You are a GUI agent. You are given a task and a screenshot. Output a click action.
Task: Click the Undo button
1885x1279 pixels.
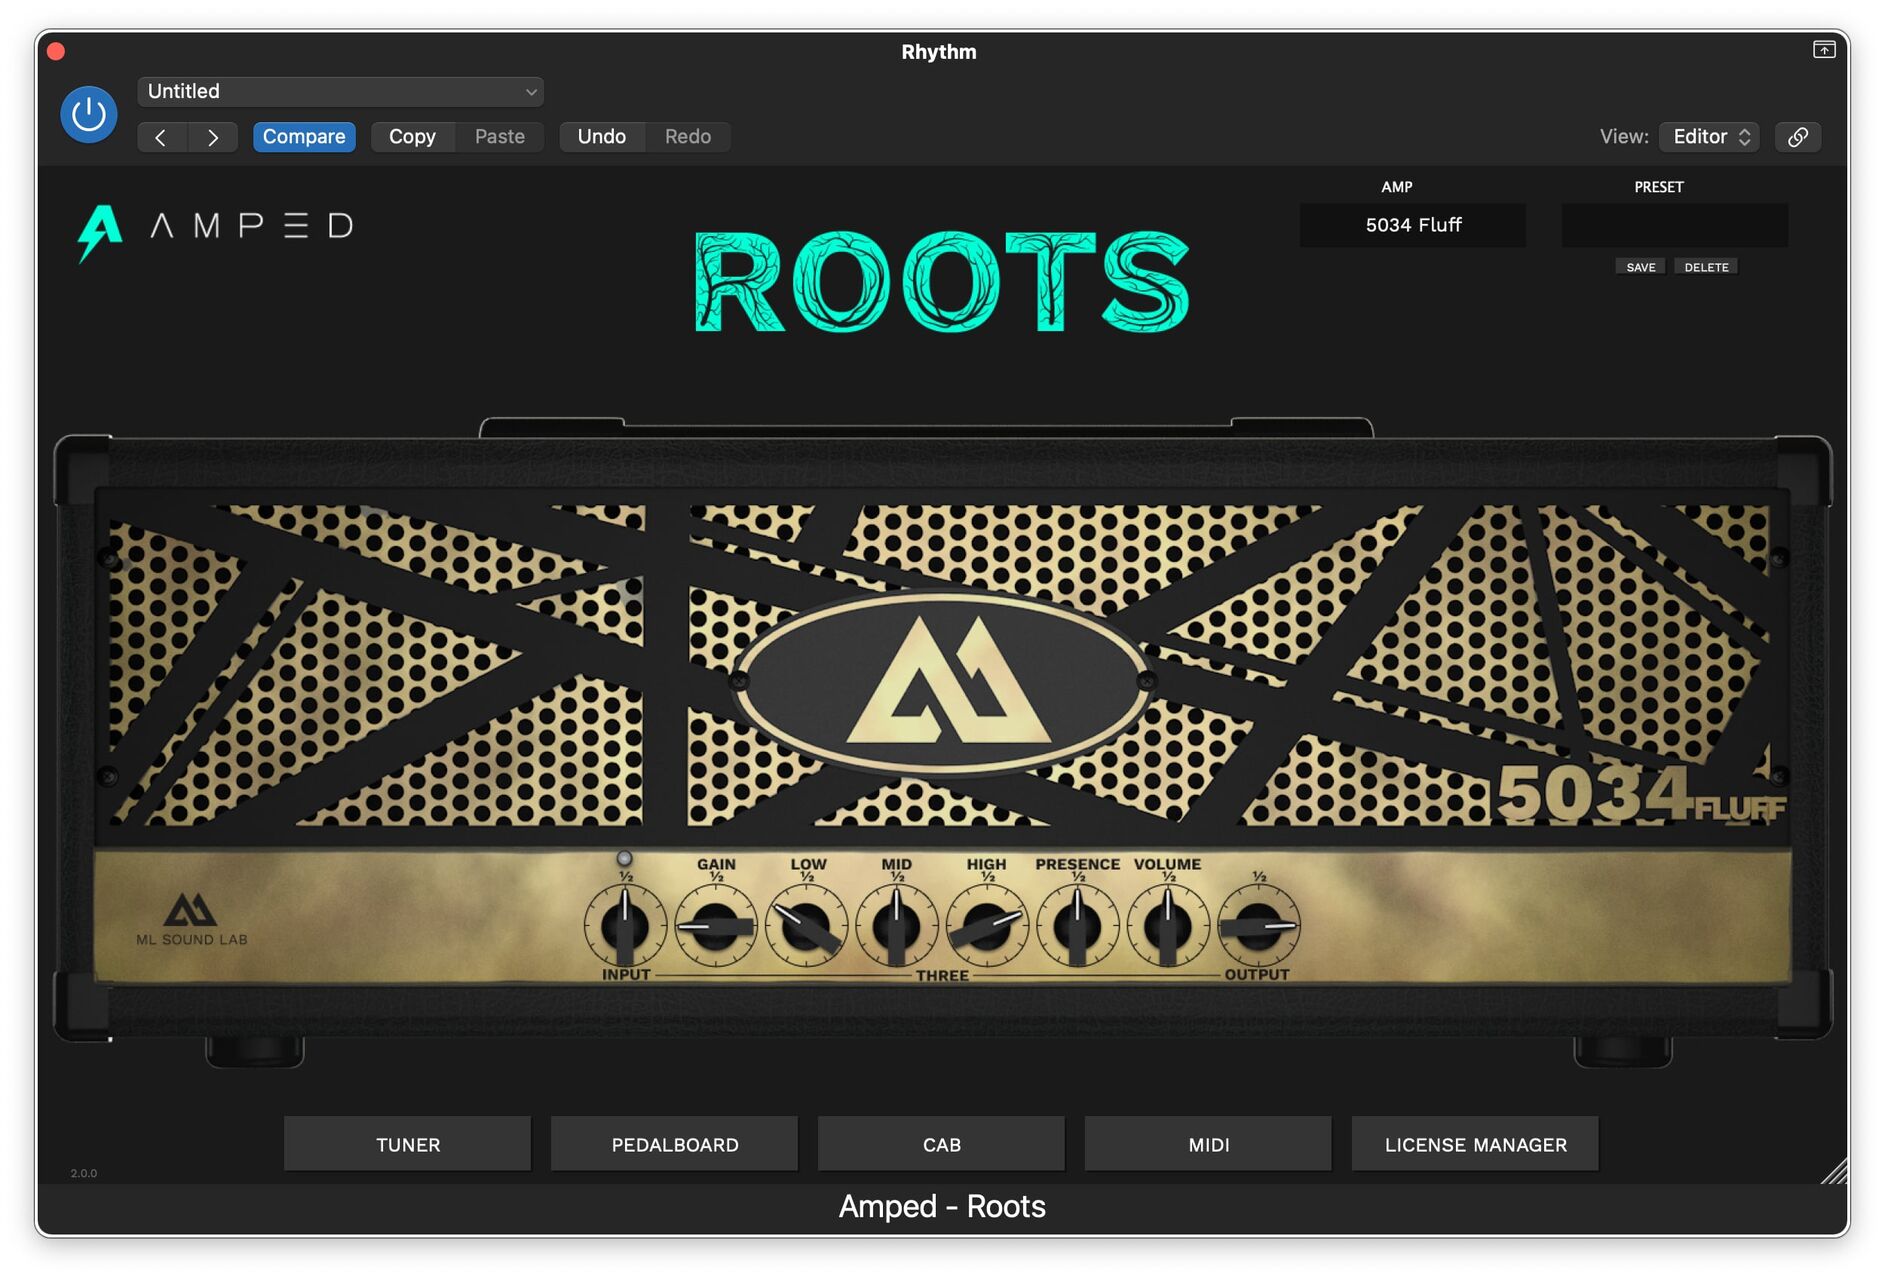[602, 137]
